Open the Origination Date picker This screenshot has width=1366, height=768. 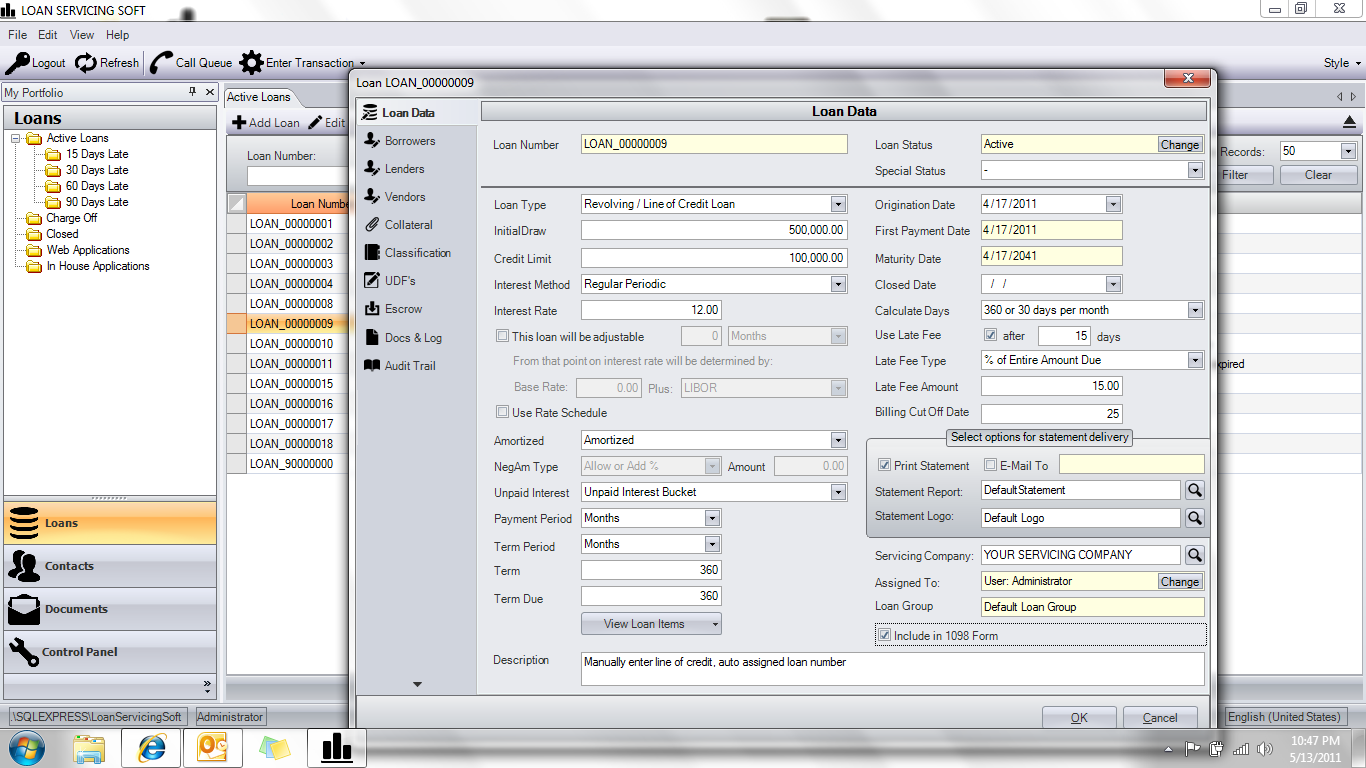[1113, 204]
